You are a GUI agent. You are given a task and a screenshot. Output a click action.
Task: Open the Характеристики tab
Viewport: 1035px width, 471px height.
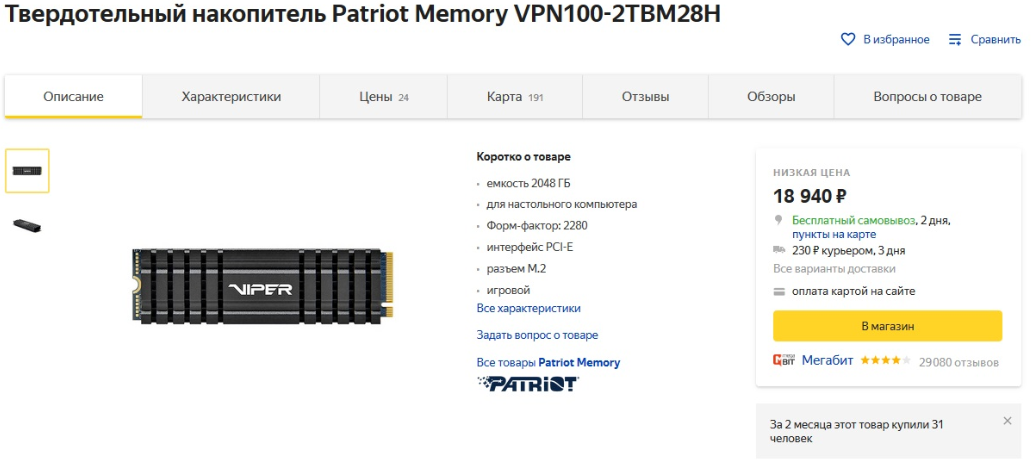click(231, 97)
